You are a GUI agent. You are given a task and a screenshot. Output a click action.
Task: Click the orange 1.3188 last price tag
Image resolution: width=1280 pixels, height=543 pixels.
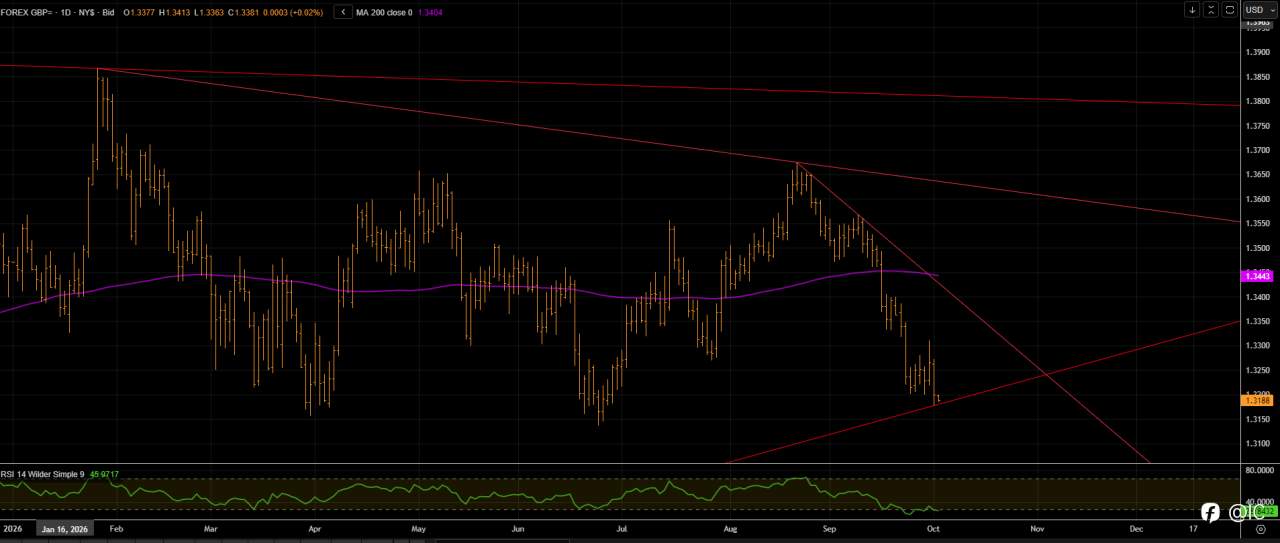(1257, 400)
